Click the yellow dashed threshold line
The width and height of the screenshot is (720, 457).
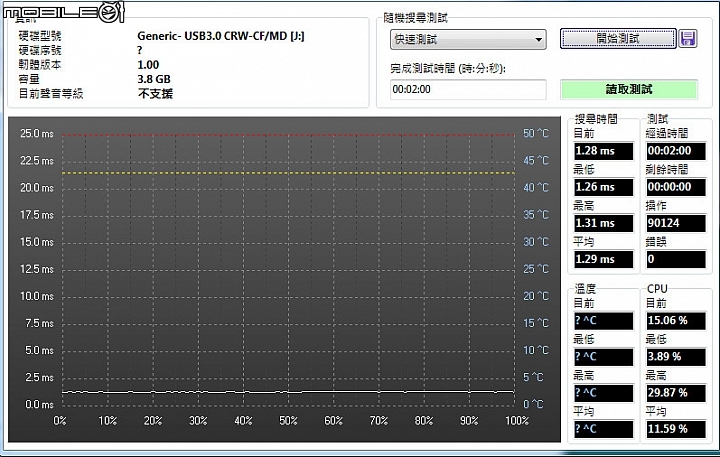(288, 173)
